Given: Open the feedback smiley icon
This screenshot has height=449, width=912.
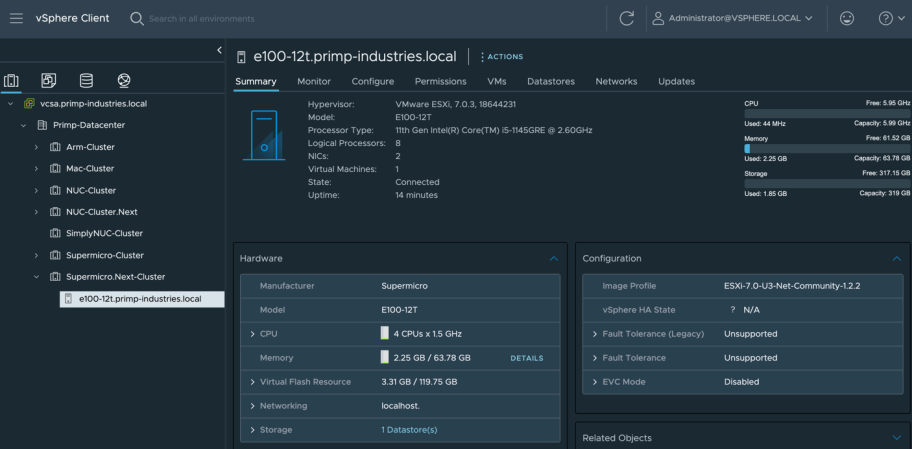Looking at the screenshot, I should coord(847,19).
